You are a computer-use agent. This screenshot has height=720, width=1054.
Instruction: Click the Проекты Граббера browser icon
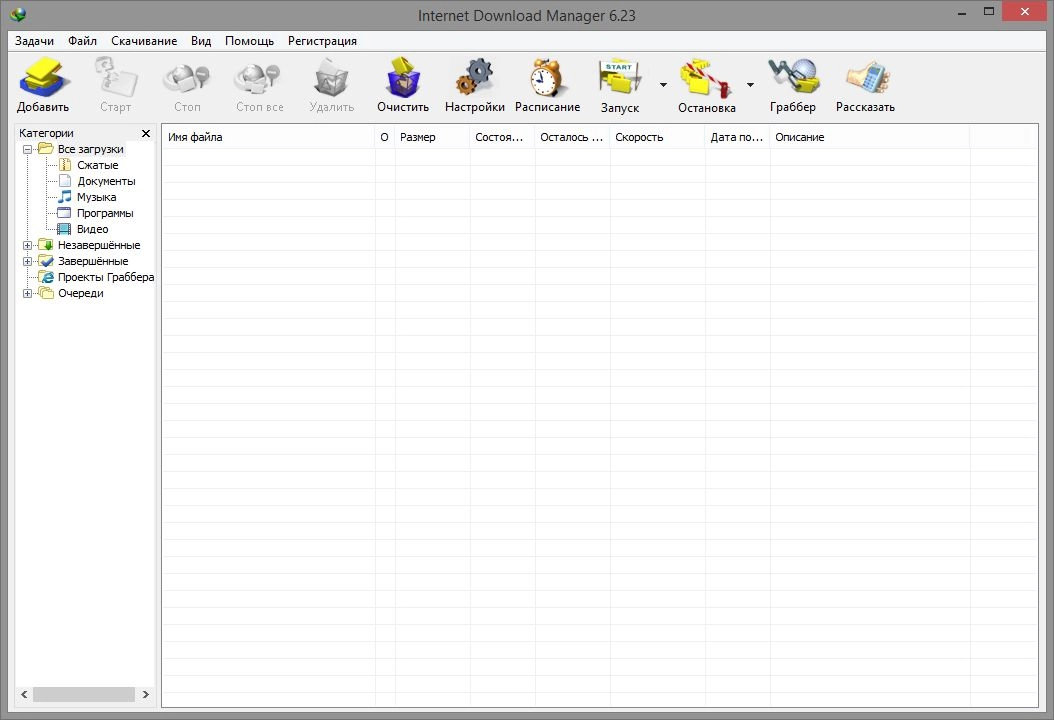[x=46, y=277]
